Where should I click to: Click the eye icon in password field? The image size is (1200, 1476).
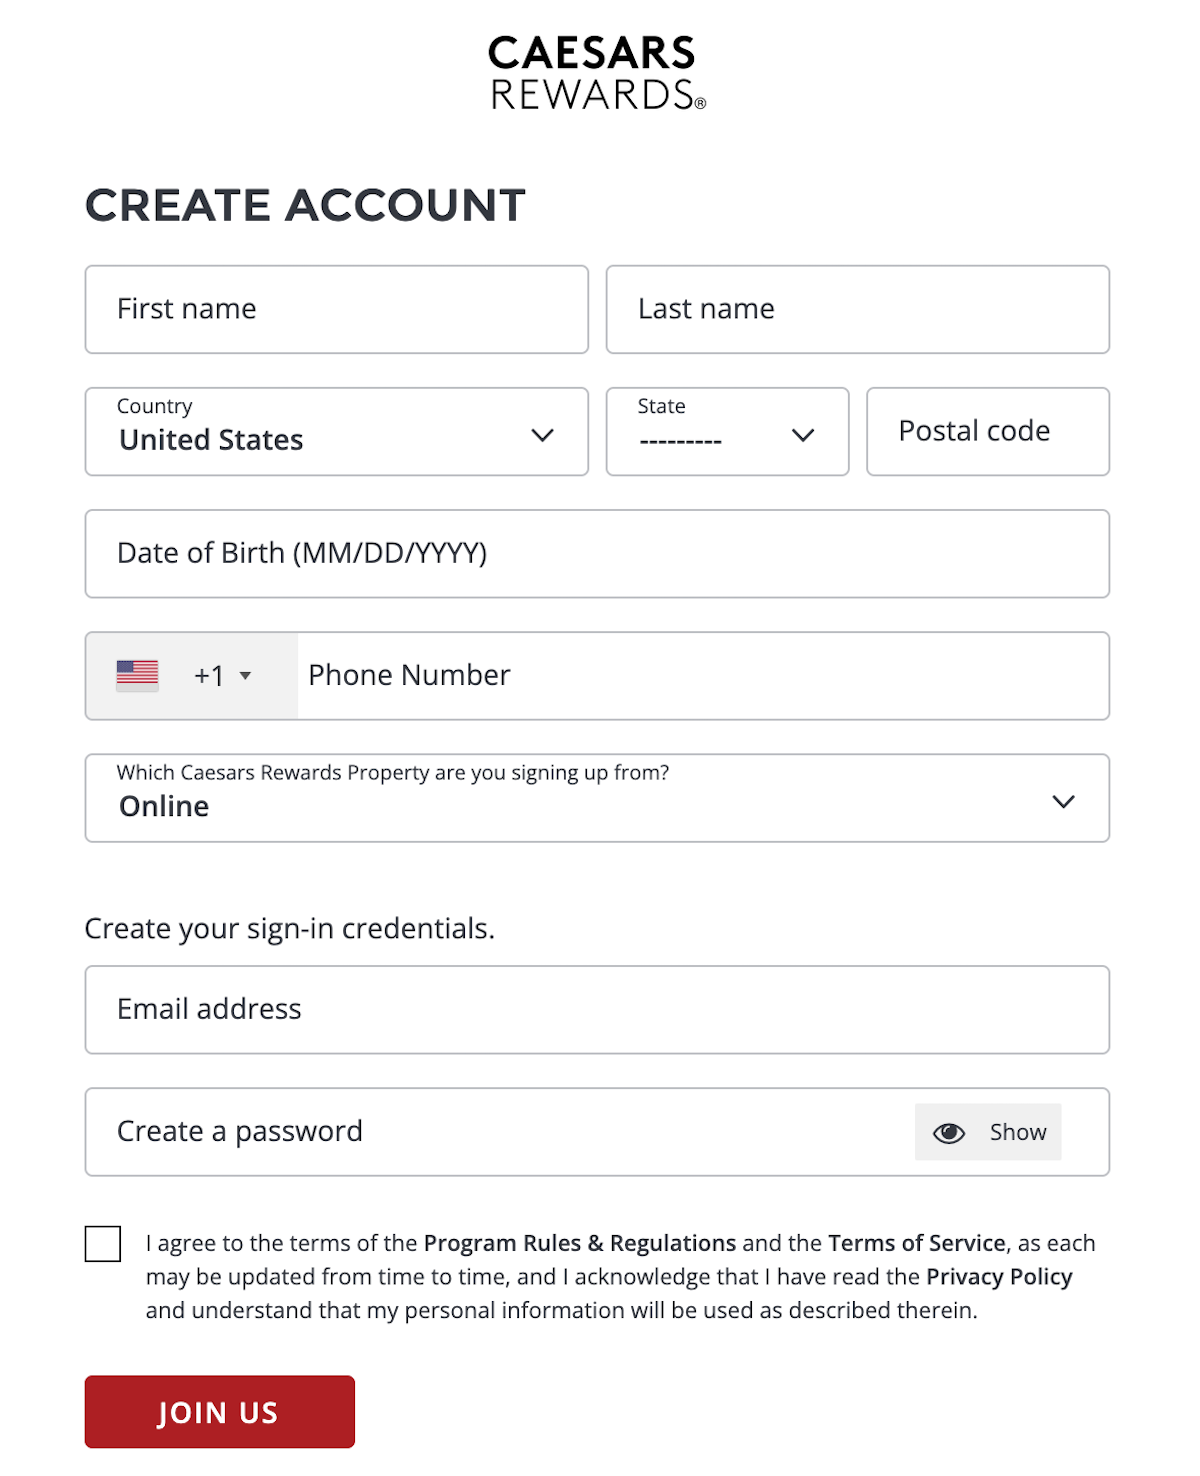point(948,1132)
